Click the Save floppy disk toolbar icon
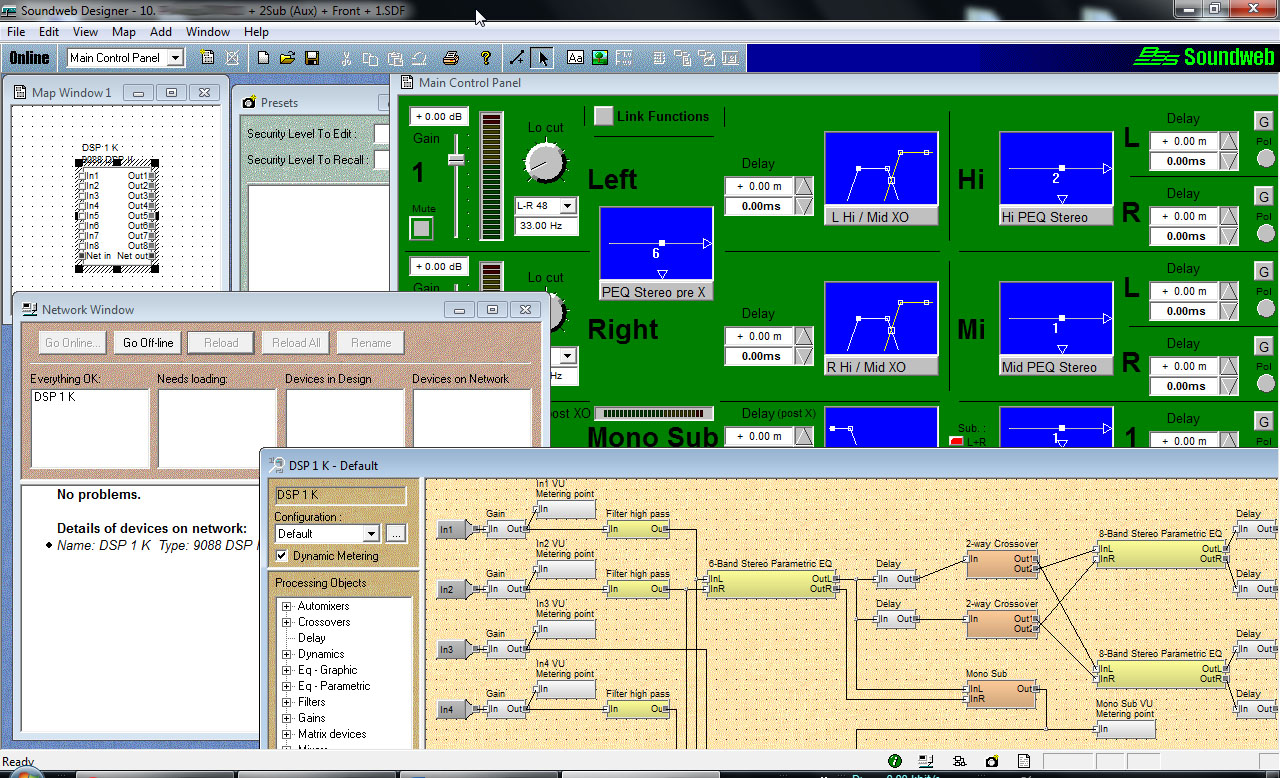Viewport: 1280px width, 778px height. pyautogui.click(x=312, y=58)
